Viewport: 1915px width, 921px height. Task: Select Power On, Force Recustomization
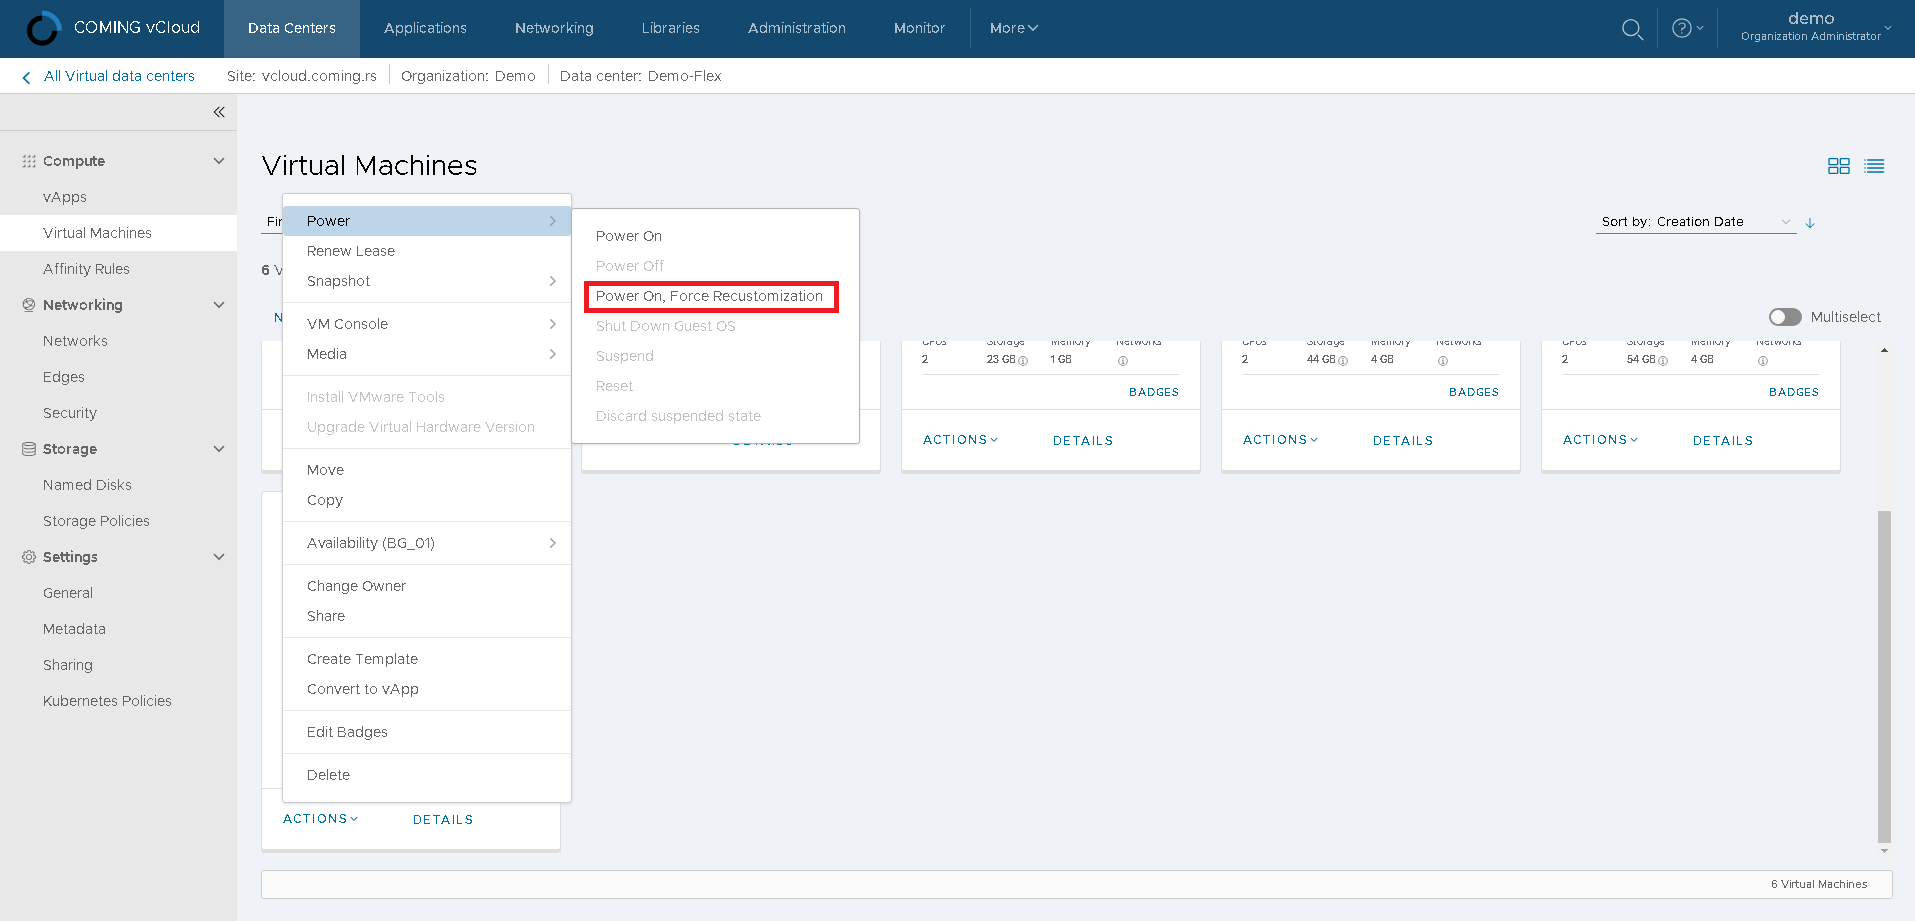pyautogui.click(x=709, y=296)
